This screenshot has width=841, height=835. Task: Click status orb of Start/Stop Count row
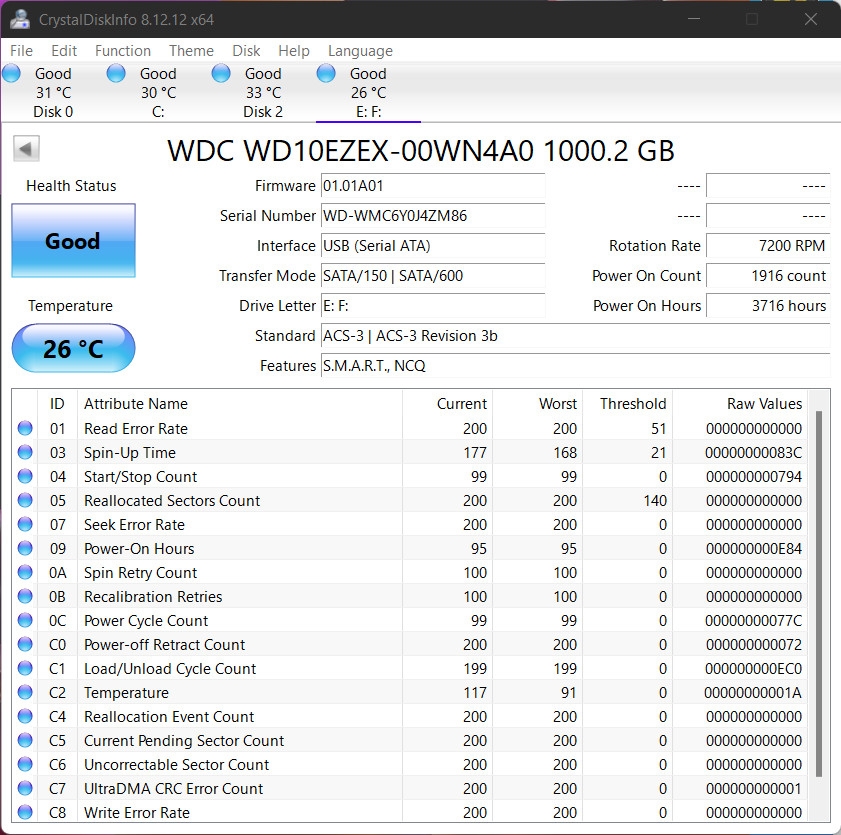(25, 476)
